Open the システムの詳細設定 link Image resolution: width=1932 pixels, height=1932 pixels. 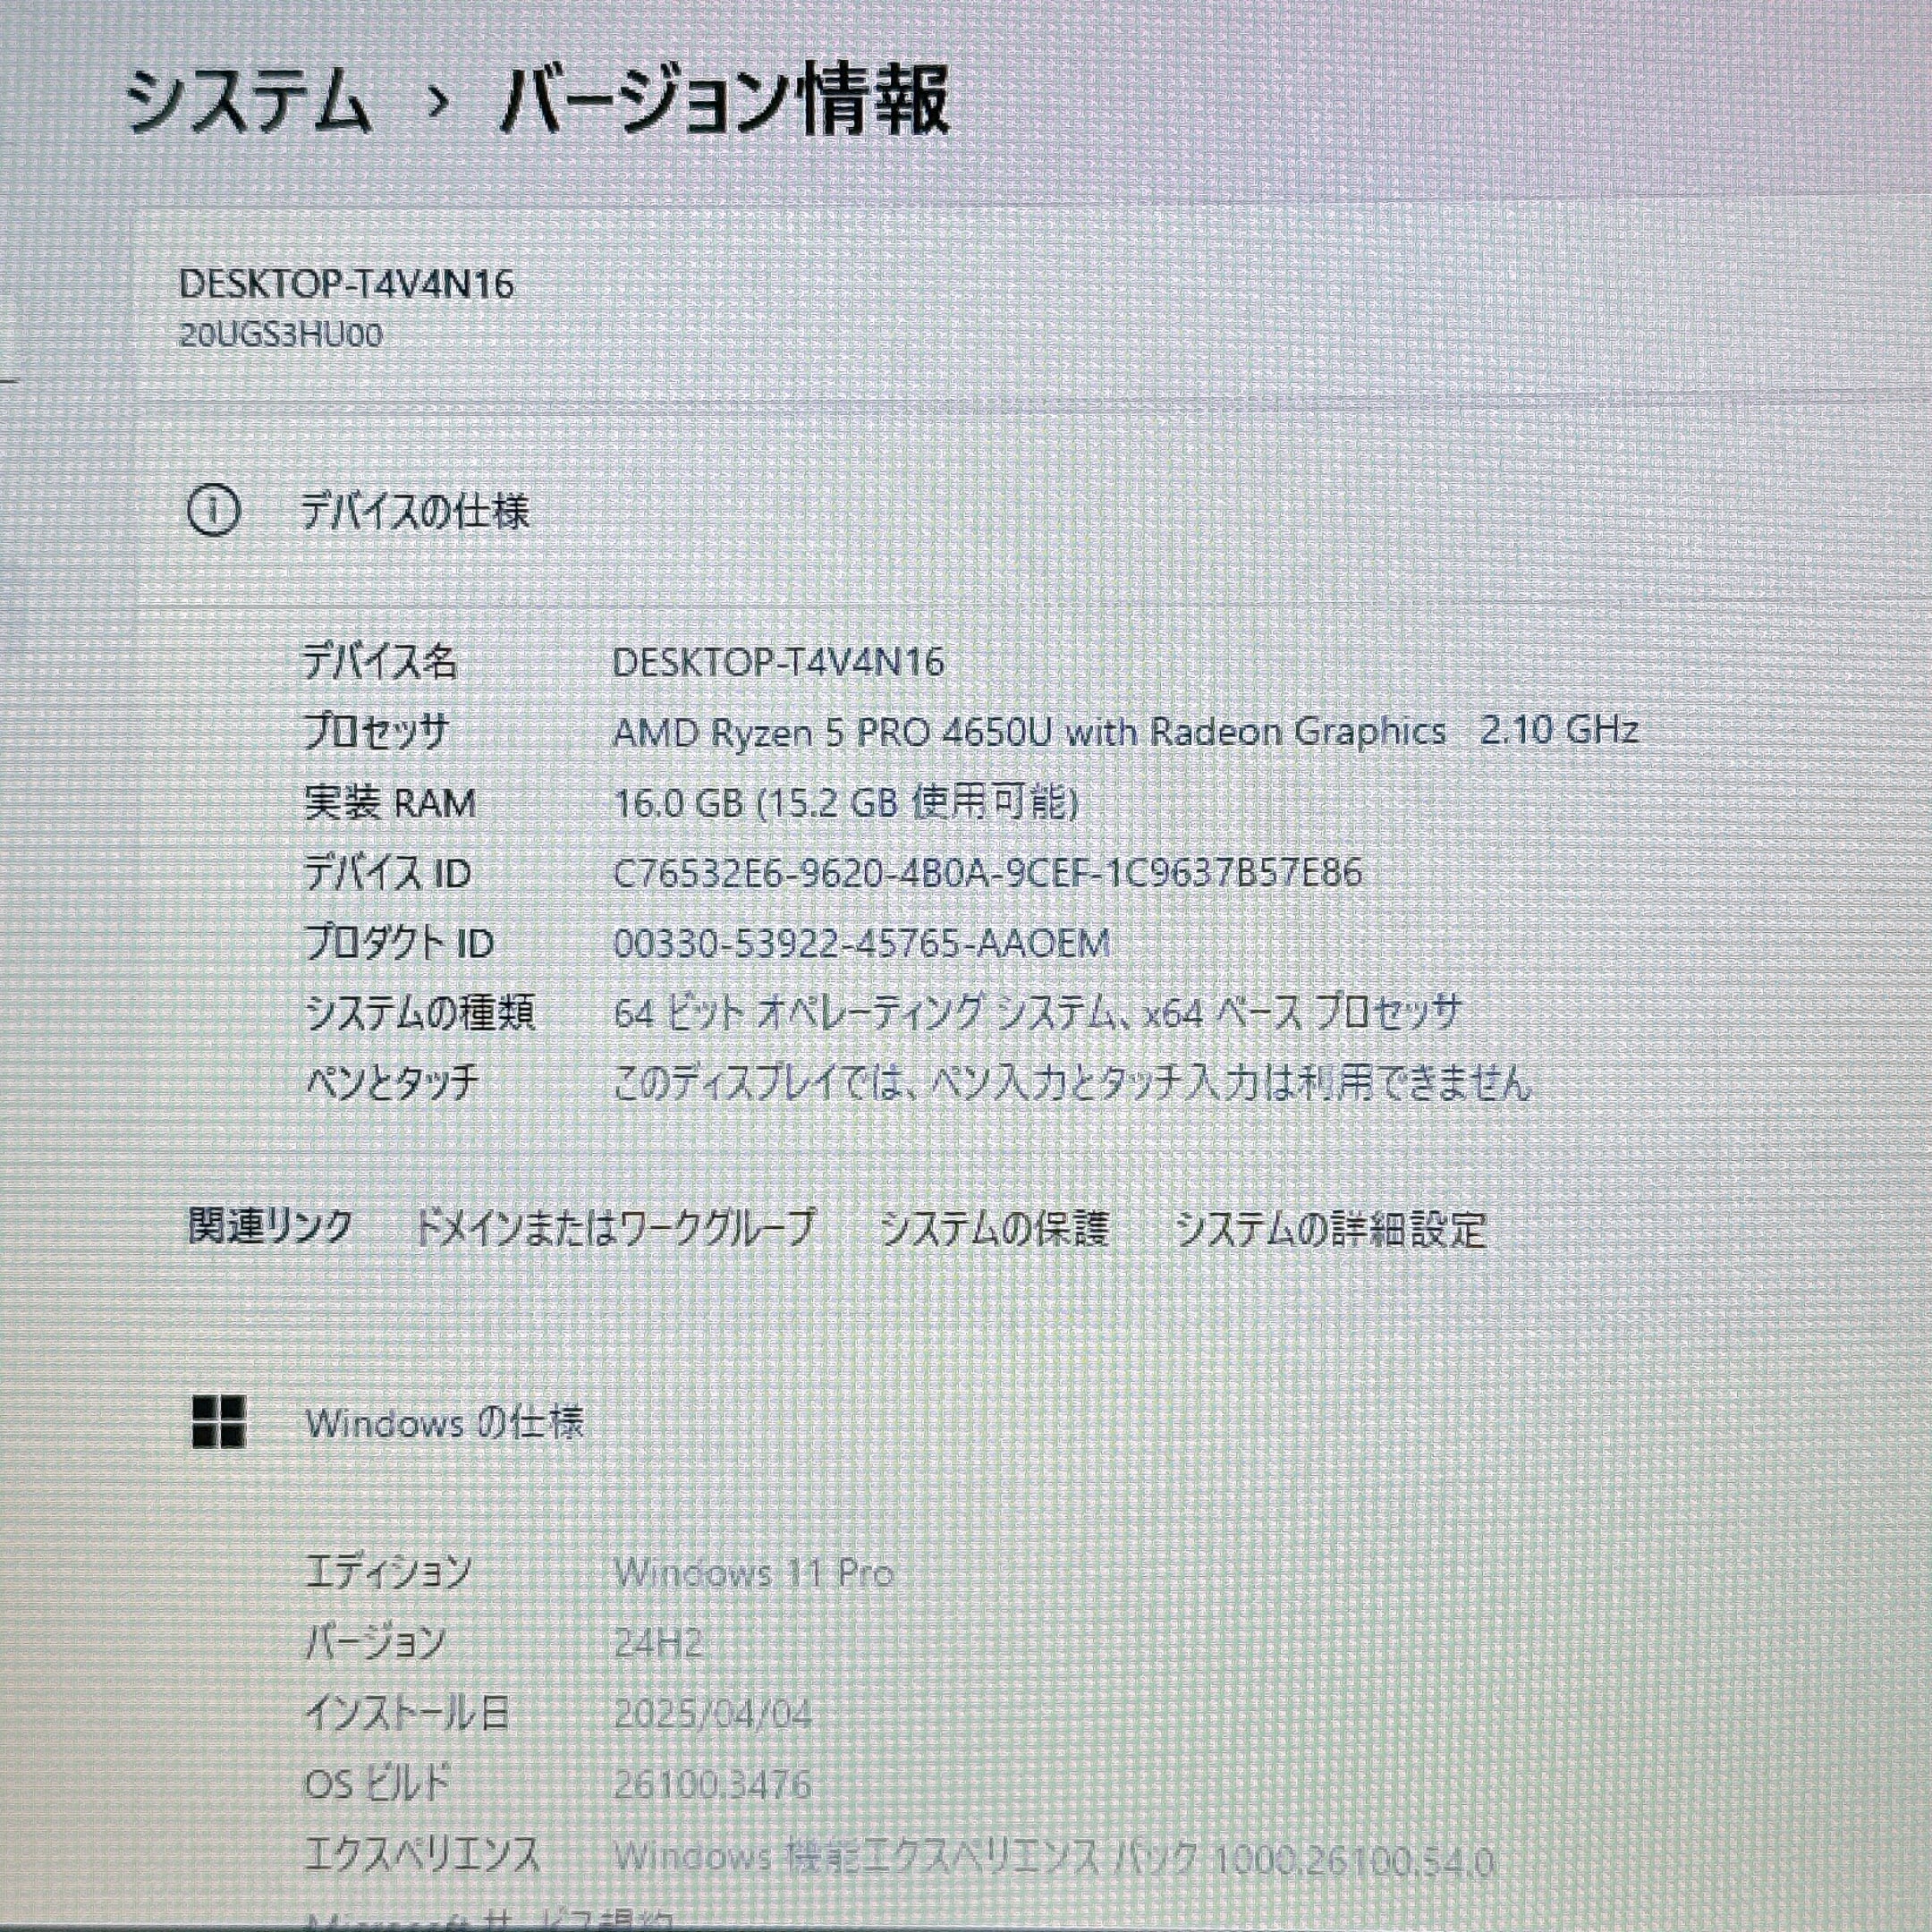(1330, 1229)
